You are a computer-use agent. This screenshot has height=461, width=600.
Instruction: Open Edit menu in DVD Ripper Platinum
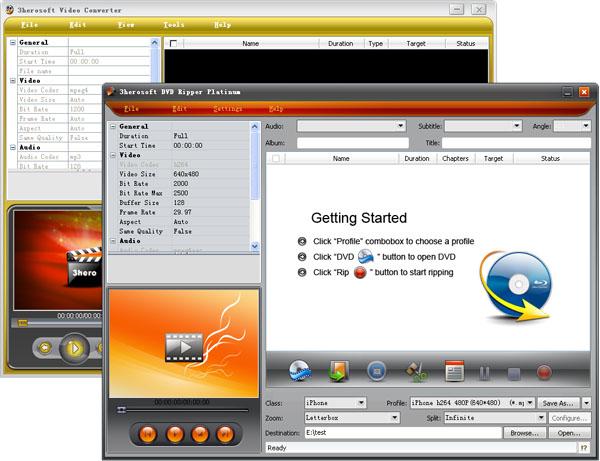(179, 109)
